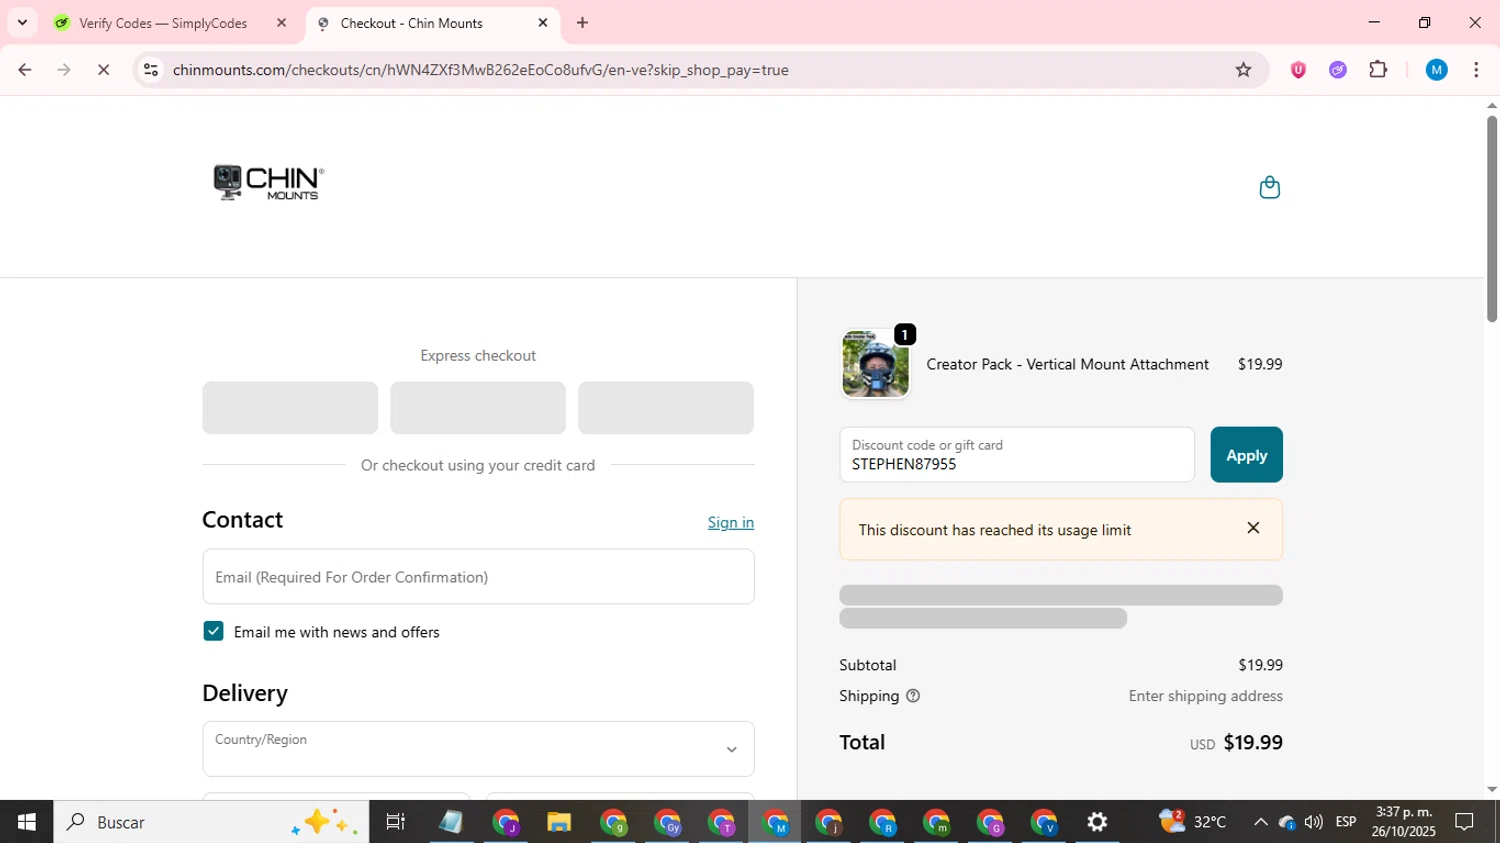This screenshot has height=843, width=1500.
Task: Click the Sign in link
Action: pyautogui.click(x=731, y=523)
